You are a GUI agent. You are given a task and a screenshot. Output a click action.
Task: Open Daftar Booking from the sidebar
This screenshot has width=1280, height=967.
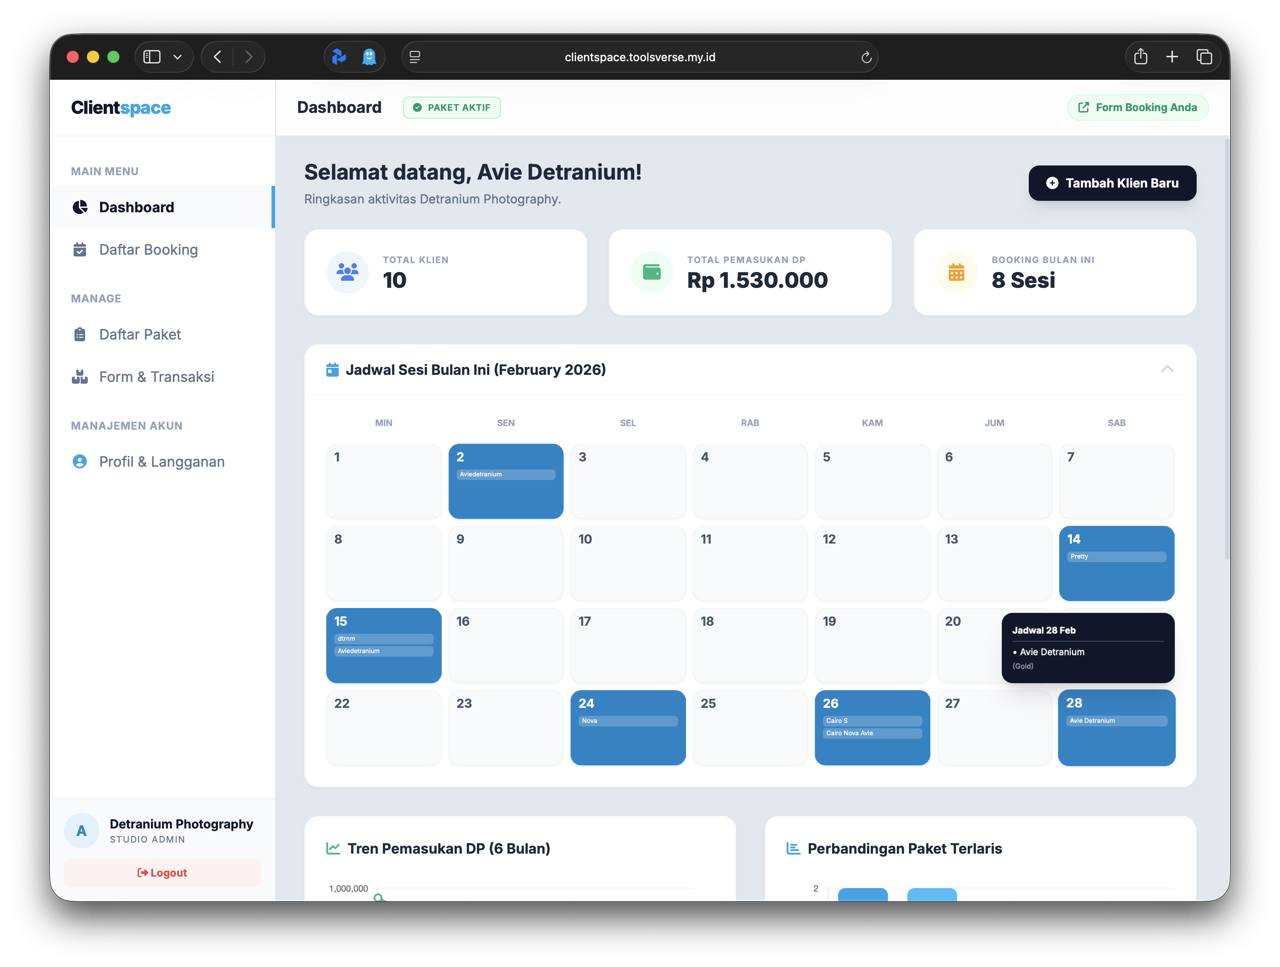(x=148, y=250)
